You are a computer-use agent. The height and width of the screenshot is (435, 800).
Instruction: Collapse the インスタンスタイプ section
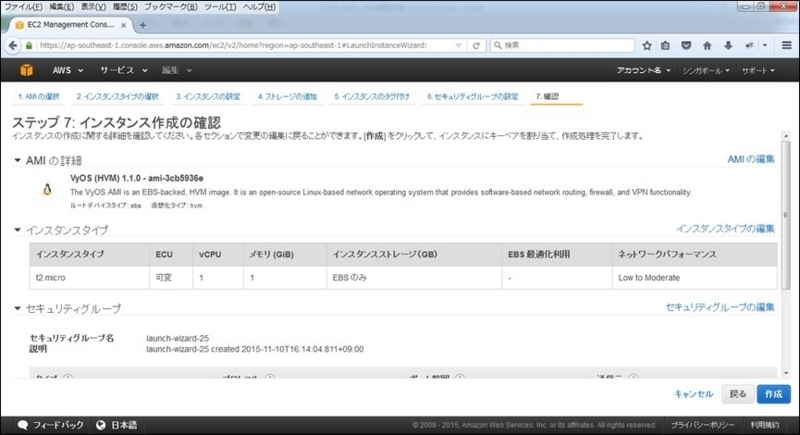[x=17, y=230]
